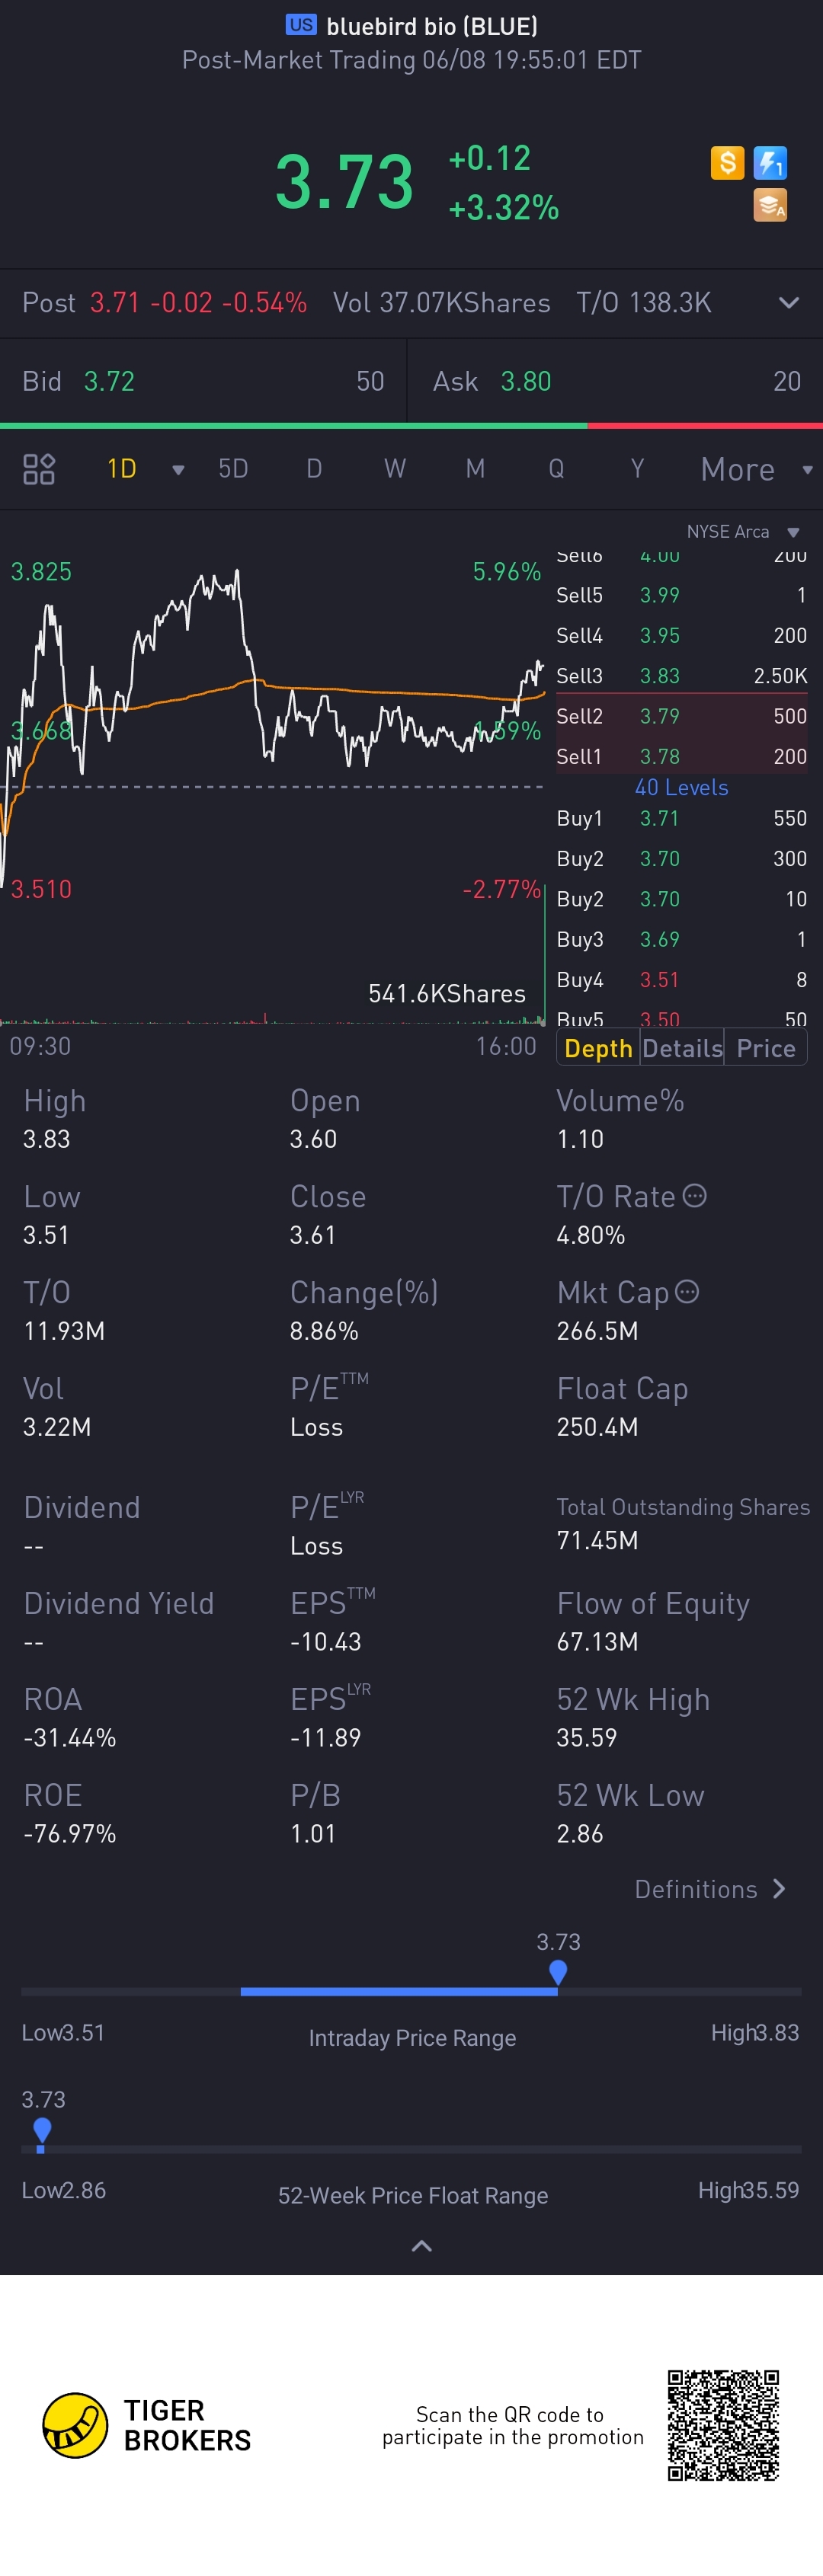Tap the Tiger Brokers logo

[146, 2425]
